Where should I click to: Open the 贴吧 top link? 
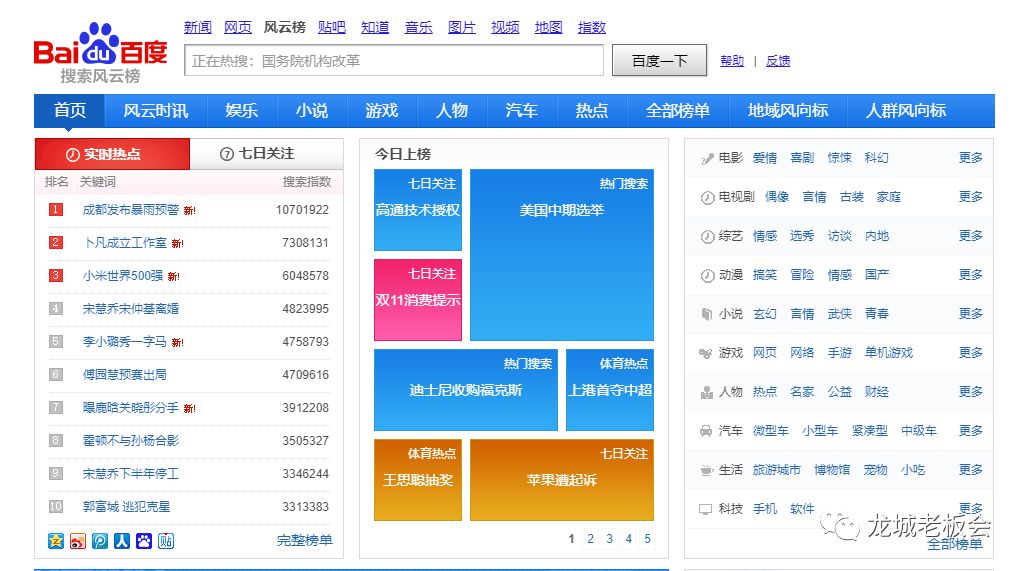pyautogui.click(x=331, y=27)
